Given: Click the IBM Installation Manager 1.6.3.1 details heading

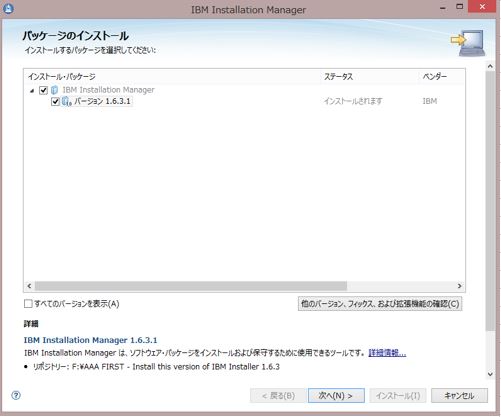Looking at the screenshot, I should (90, 340).
